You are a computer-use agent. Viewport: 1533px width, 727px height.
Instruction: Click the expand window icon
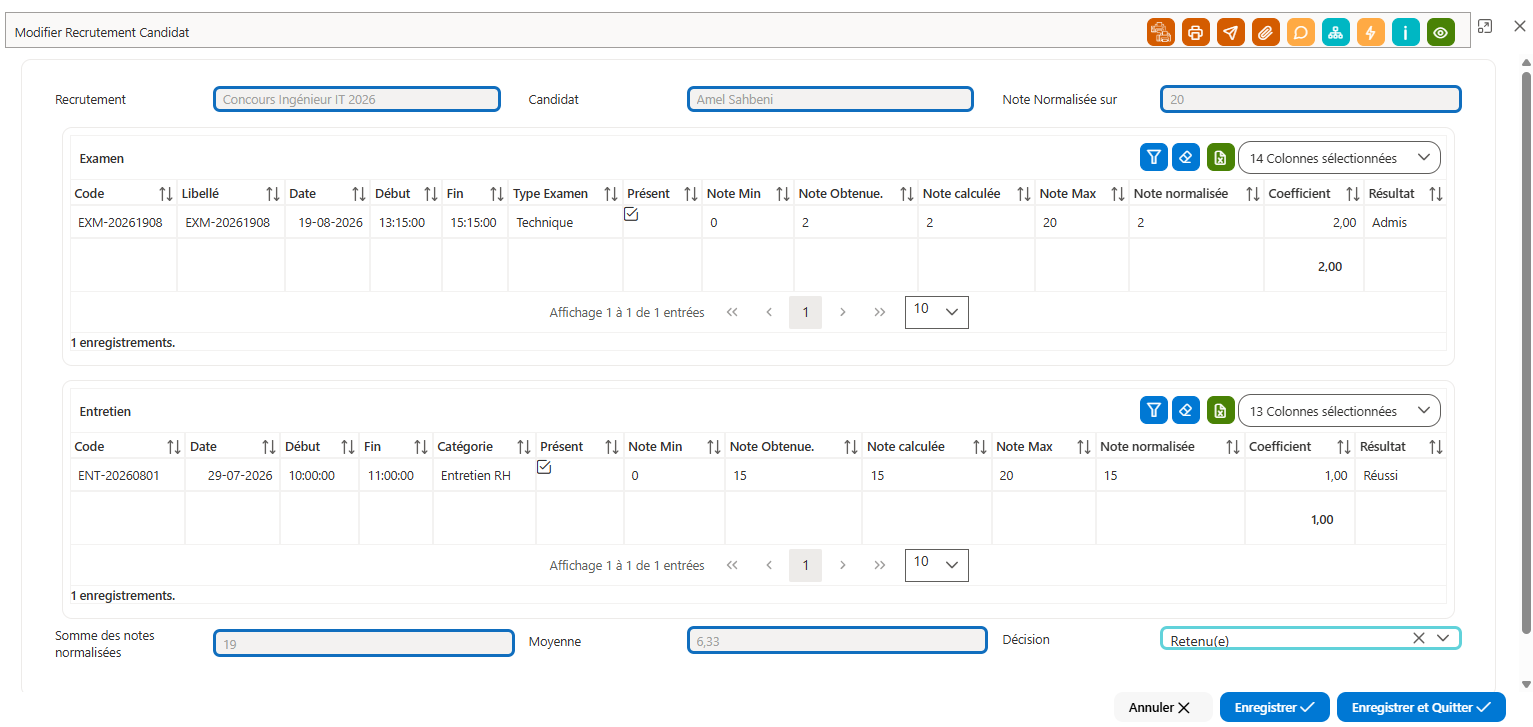point(1485,27)
